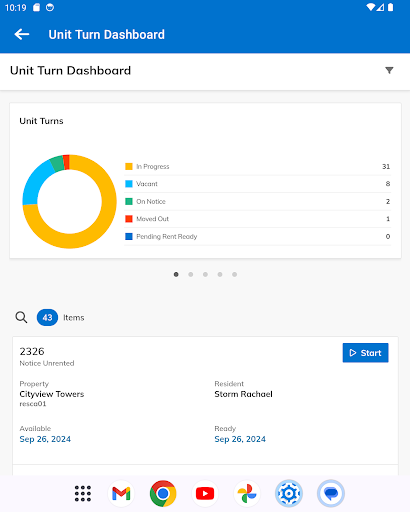Viewport: 410px width, 512px height.
Task: Open Gmail from the dock
Action: [x=121, y=493]
